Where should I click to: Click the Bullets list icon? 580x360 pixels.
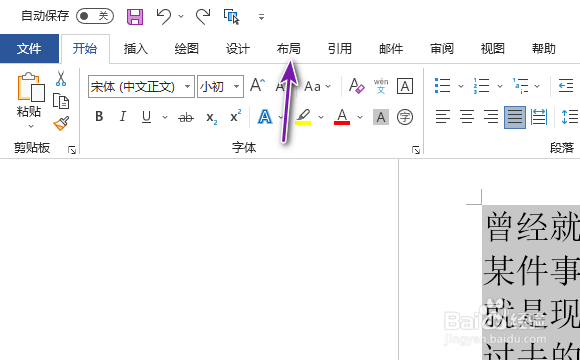[442, 85]
